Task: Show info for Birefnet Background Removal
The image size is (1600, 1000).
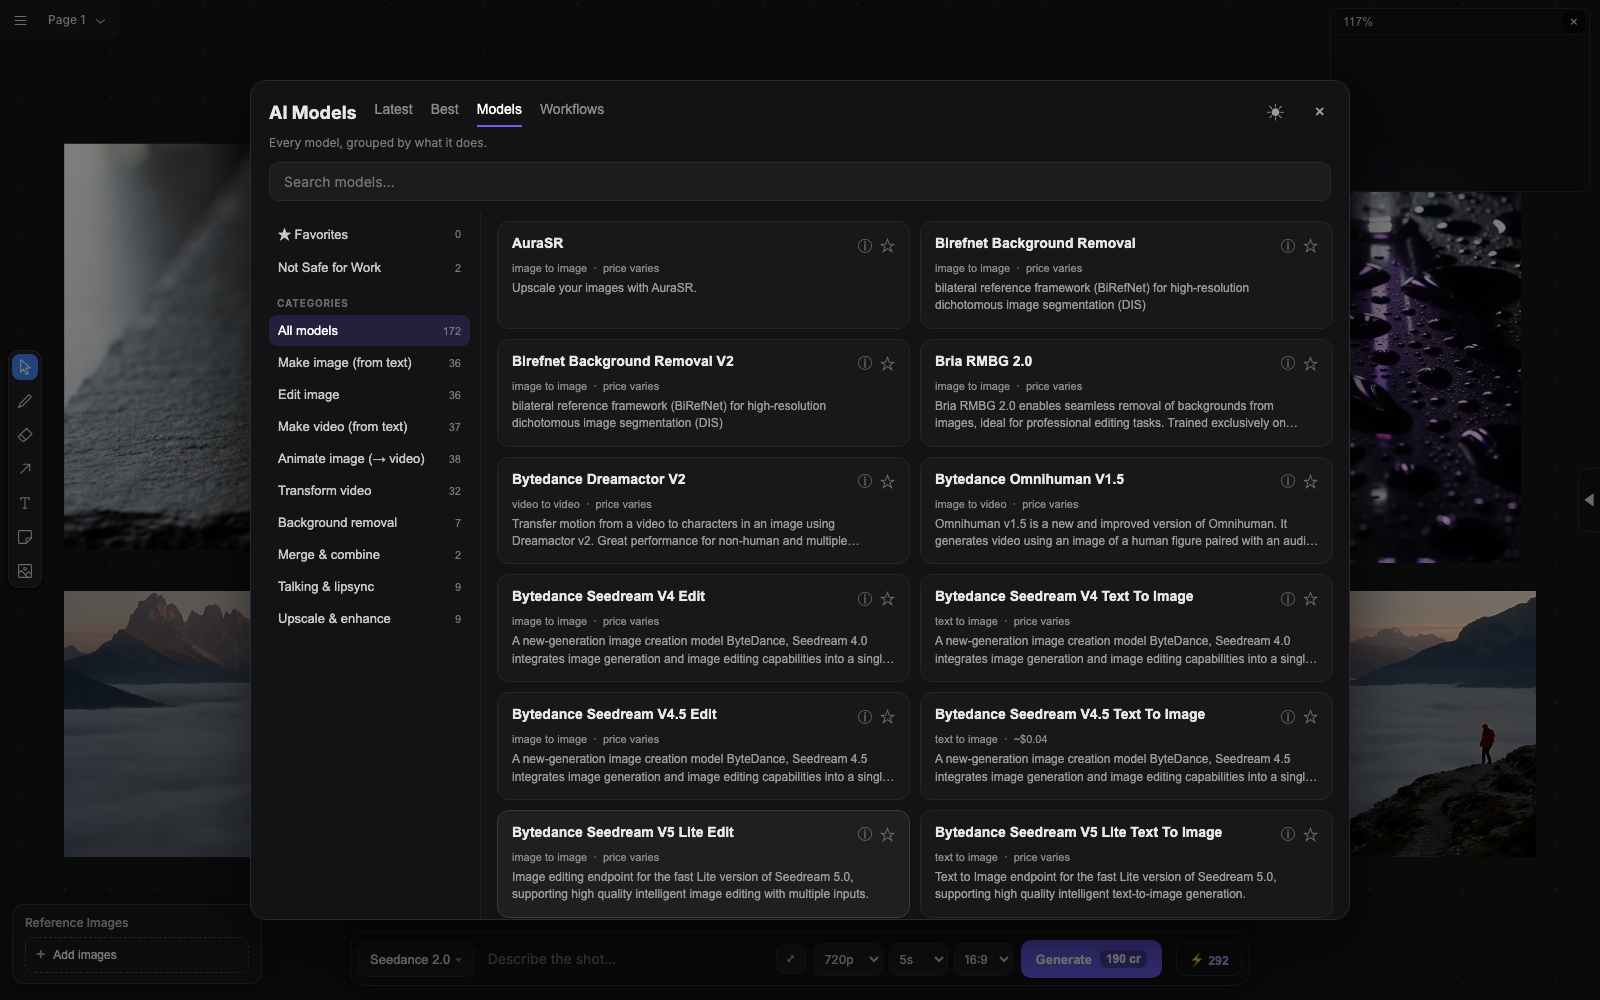Action: (x=1287, y=246)
